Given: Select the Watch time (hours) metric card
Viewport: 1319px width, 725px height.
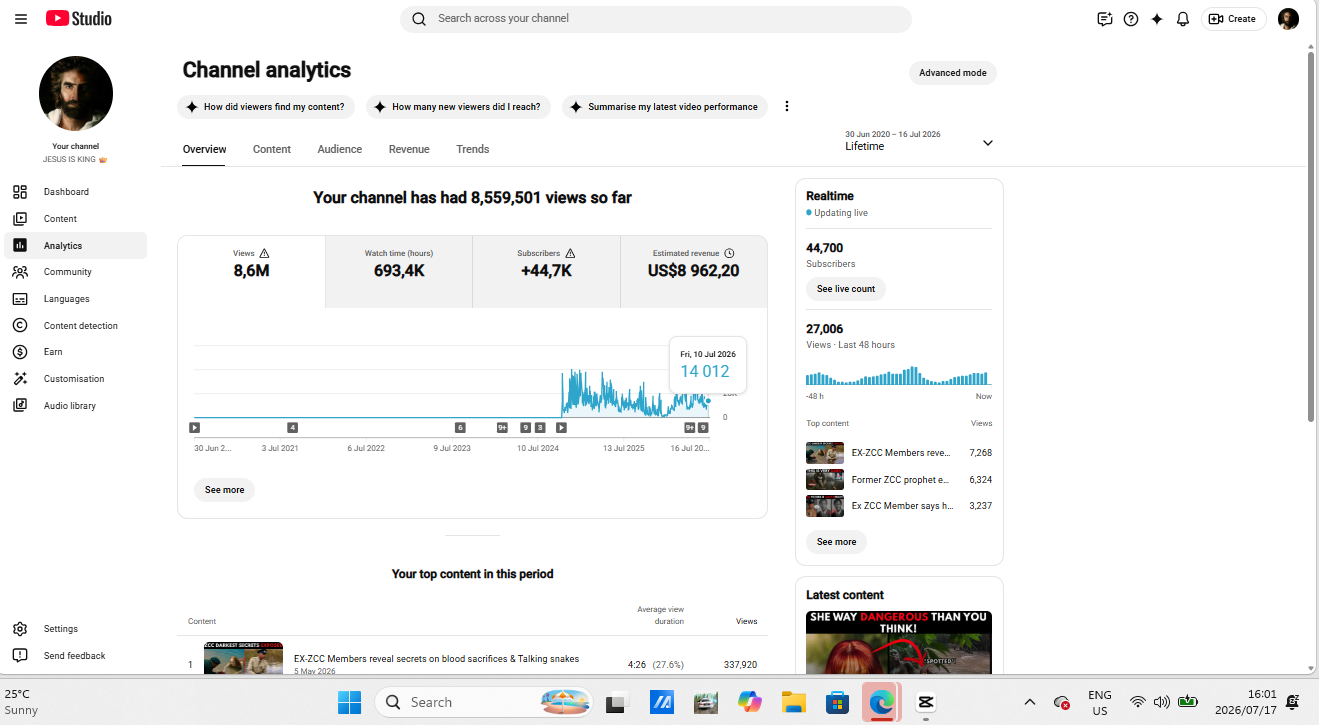Looking at the screenshot, I should [x=399, y=272].
